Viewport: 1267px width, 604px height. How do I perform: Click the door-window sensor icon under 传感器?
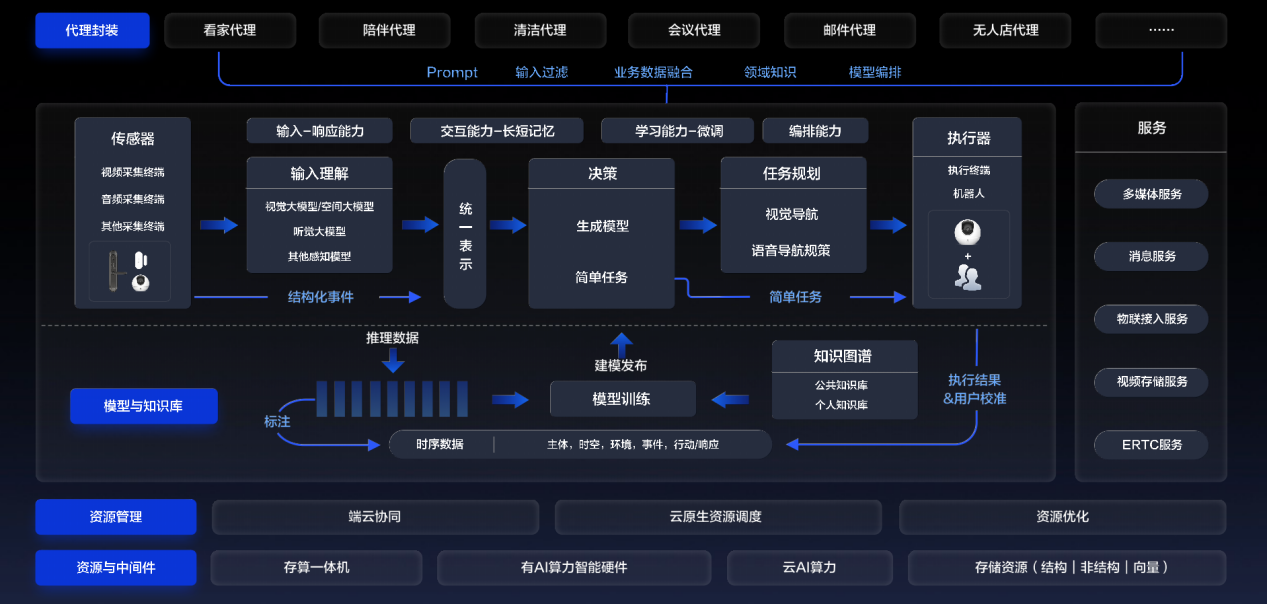point(140,259)
